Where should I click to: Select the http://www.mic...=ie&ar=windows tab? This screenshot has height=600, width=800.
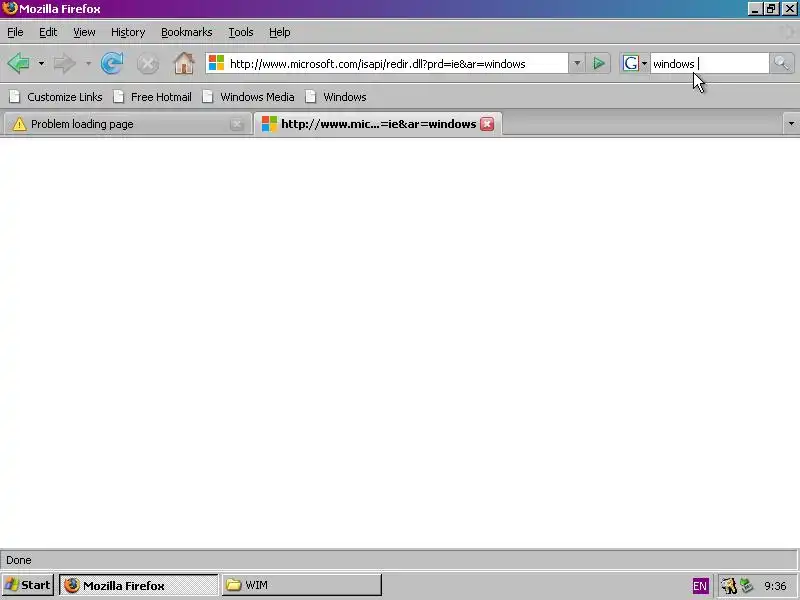click(378, 124)
